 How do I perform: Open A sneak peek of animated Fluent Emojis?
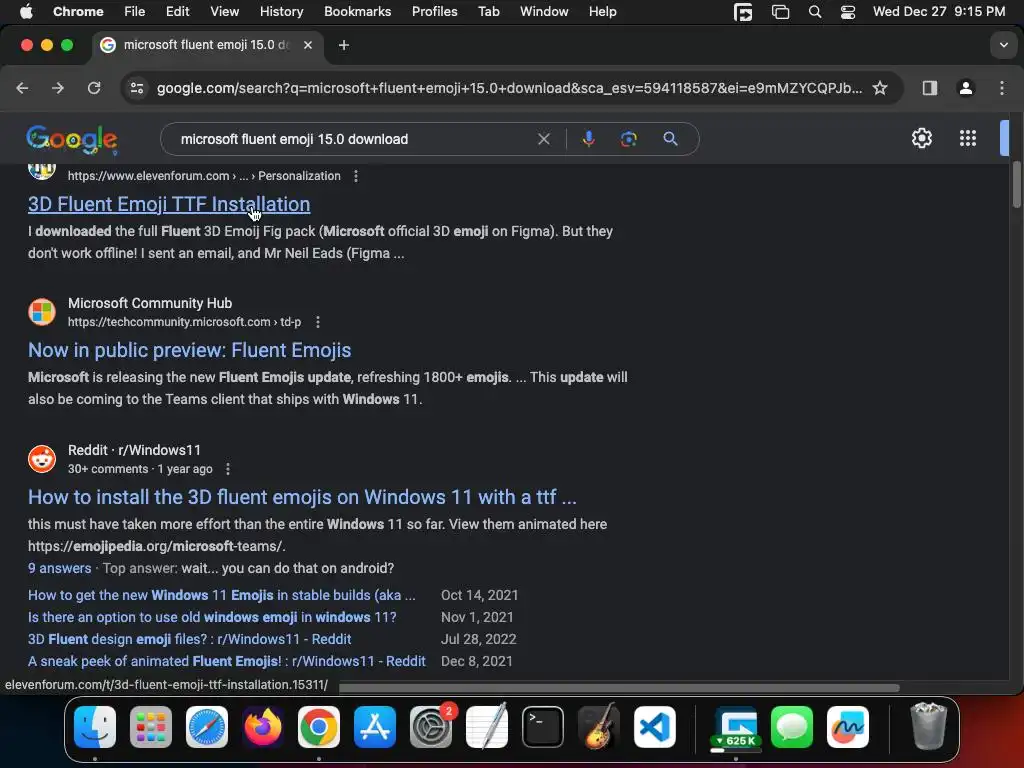[227, 662]
